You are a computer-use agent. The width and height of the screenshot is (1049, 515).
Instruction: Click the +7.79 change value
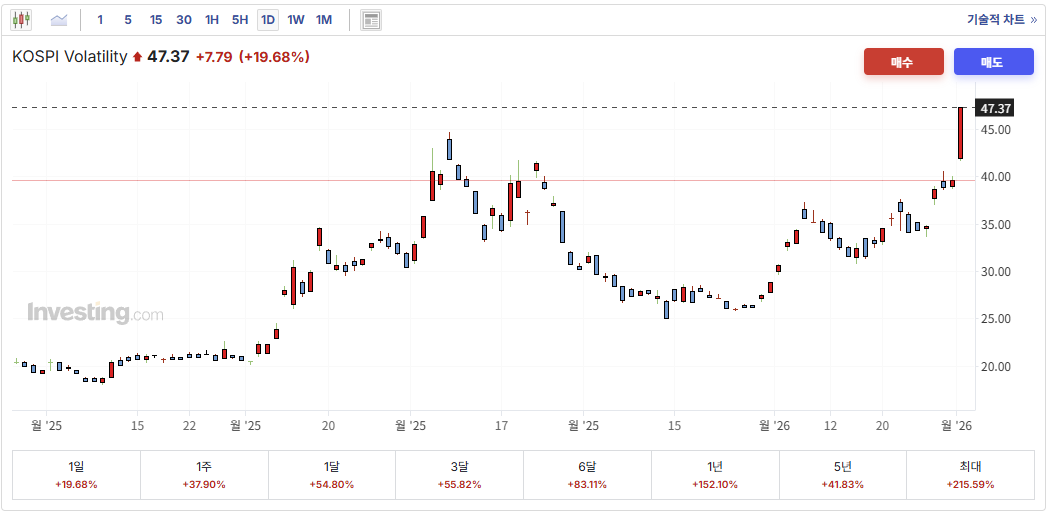214,57
